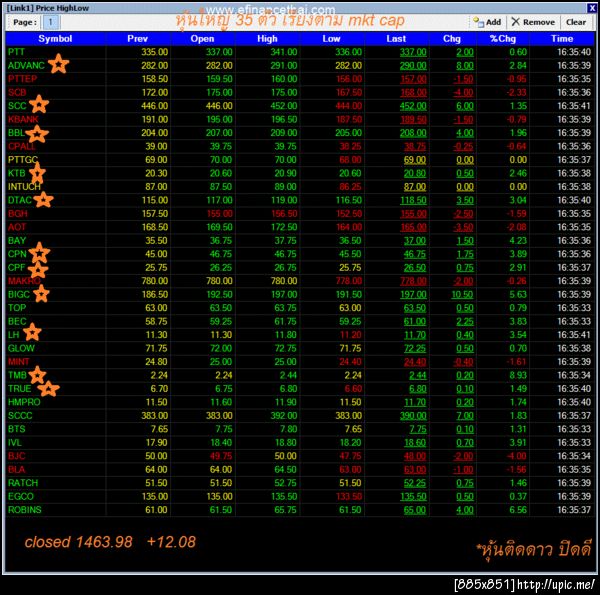Click ADVANC last price 290.00
Screen dimensions: 600x595
click(x=413, y=66)
